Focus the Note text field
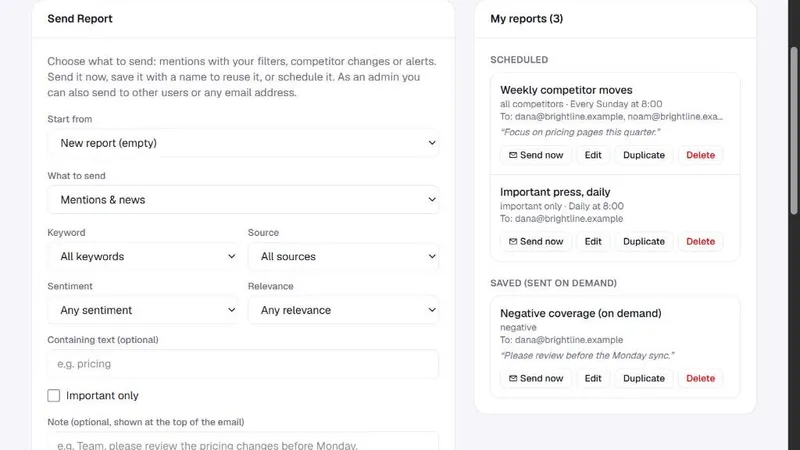 (x=243, y=442)
